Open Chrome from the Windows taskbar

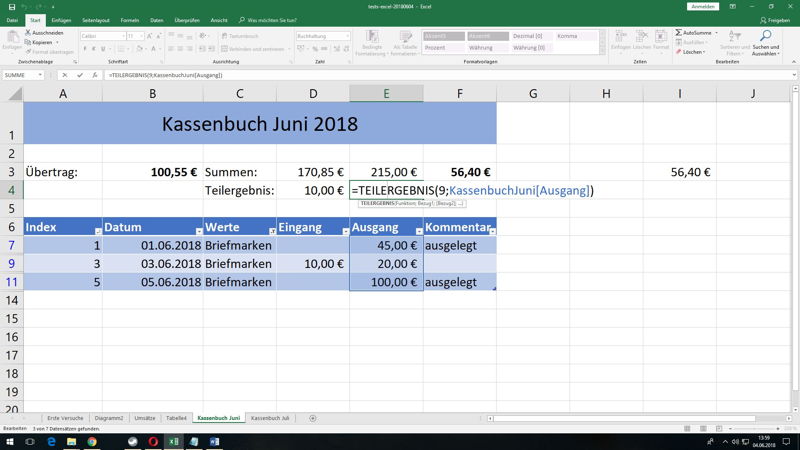click(x=92, y=441)
